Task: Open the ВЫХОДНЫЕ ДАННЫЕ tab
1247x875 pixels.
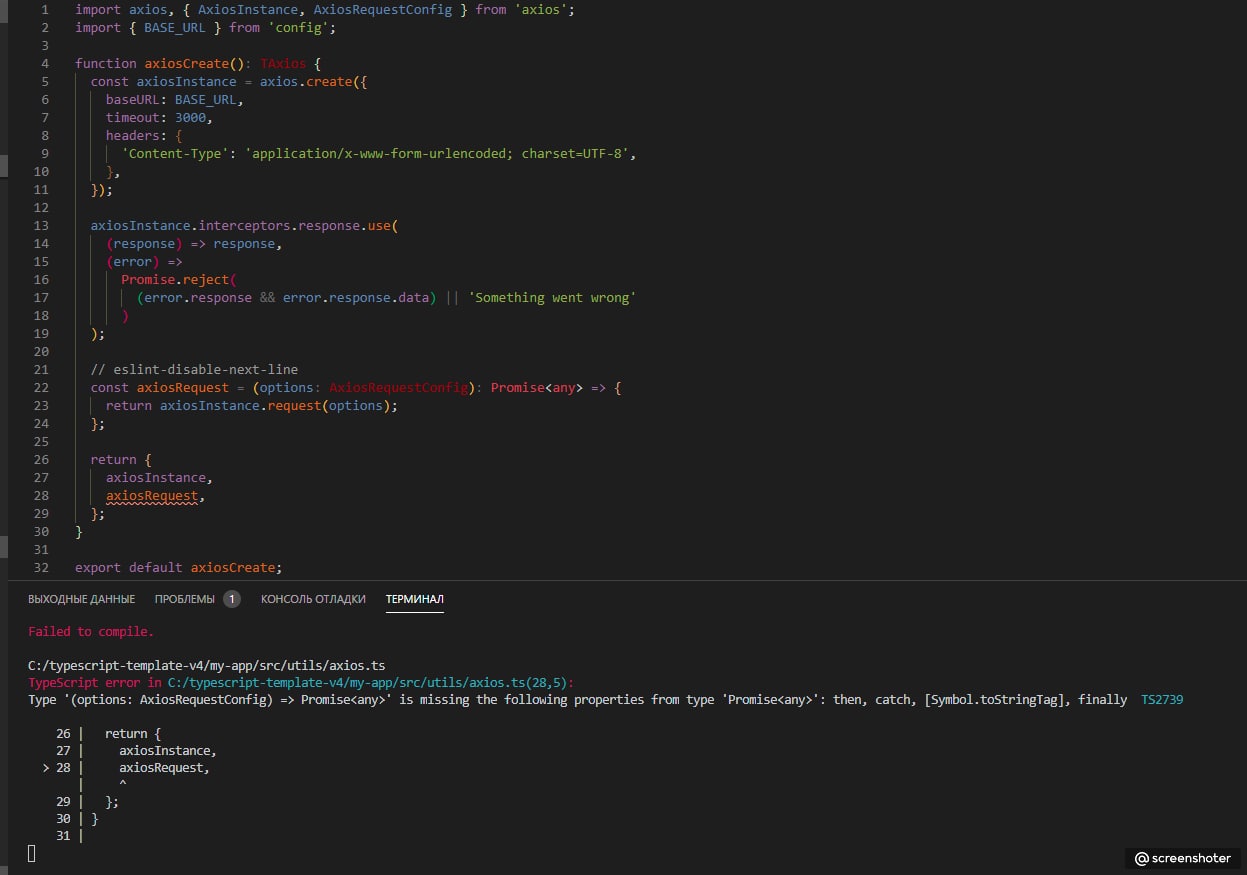Action: click(x=81, y=599)
